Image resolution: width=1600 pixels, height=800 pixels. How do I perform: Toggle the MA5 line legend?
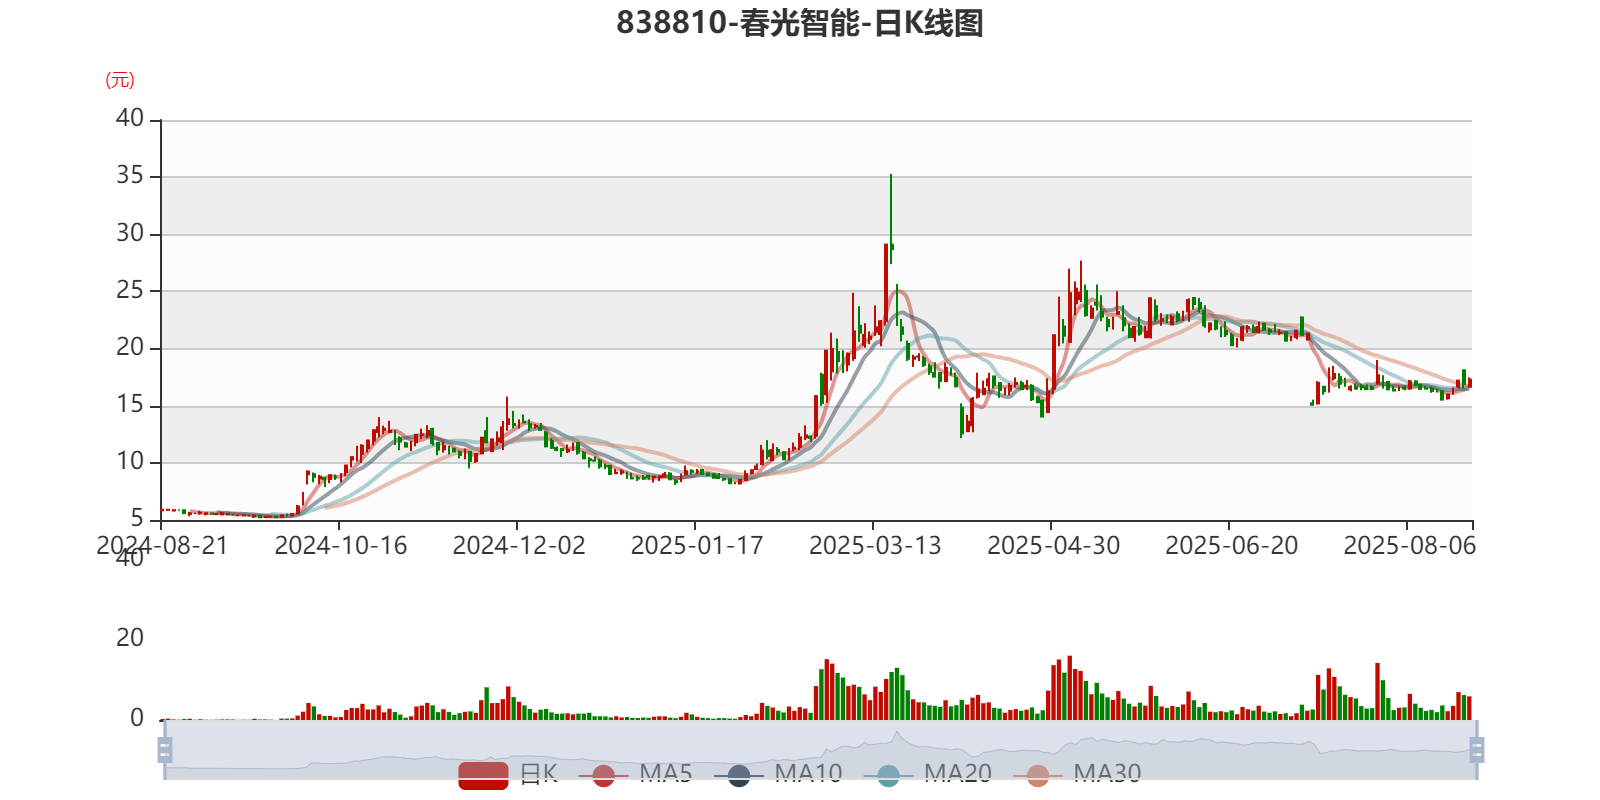pyautogui.click(x=635, y=774)
